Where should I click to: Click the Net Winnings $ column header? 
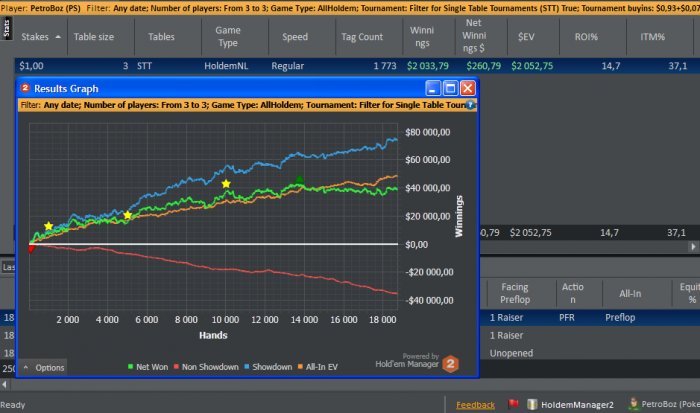[x=474, y=36]
